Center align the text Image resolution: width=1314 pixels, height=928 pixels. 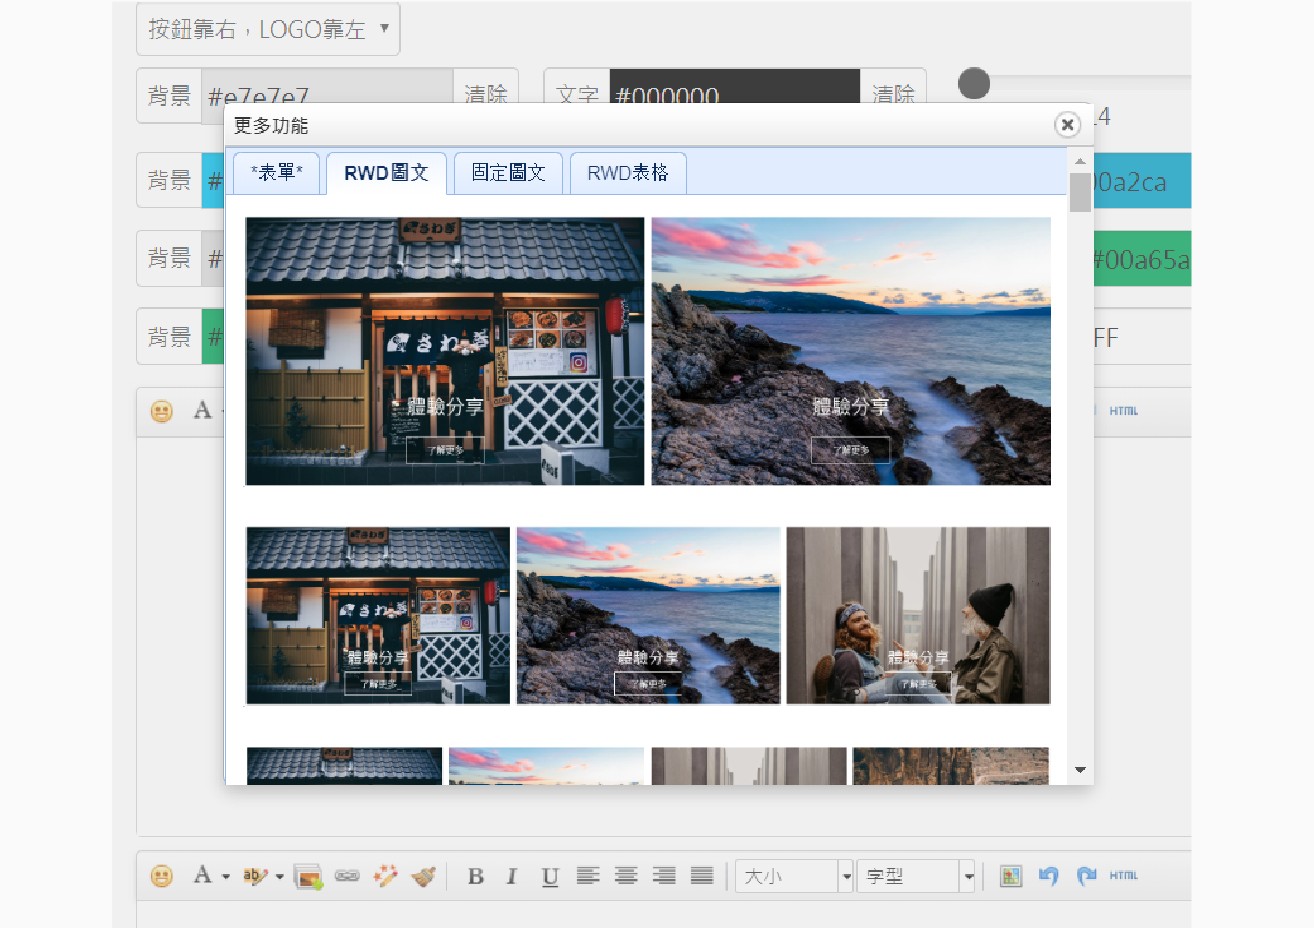626,876
